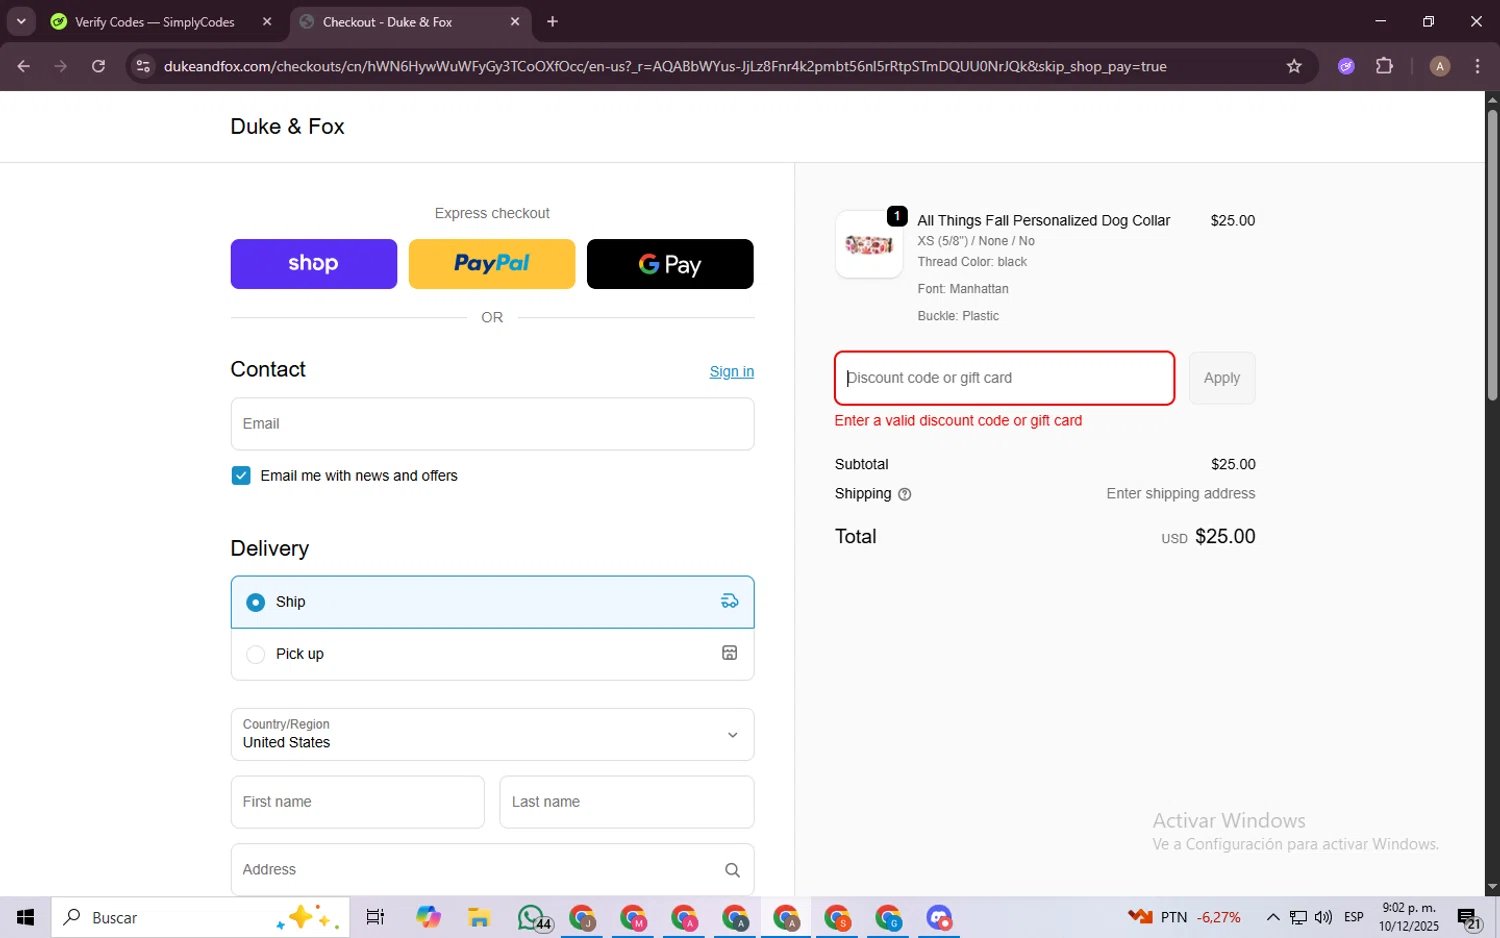
Task: Click the Buscar taskbar search box
Action: pyautogui.click(x=200, y=917)
